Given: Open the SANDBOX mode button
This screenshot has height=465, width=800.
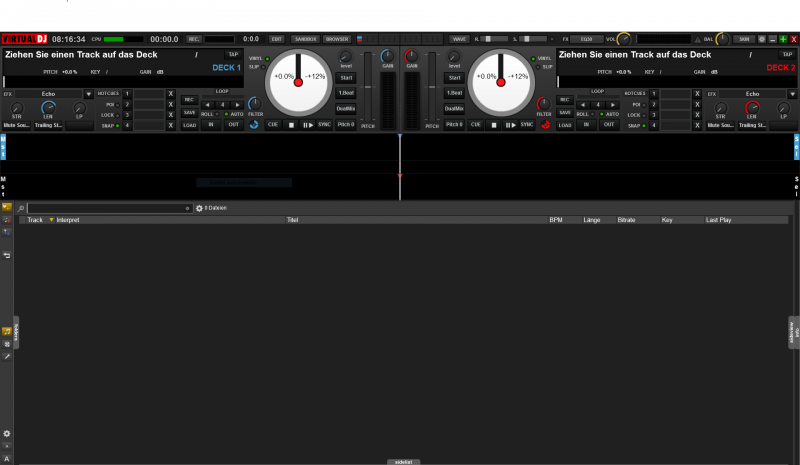Looking at the screenshot, I should pos(306,39).
